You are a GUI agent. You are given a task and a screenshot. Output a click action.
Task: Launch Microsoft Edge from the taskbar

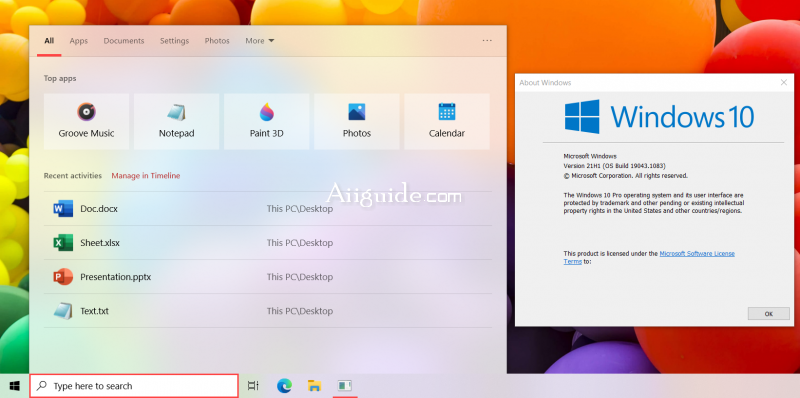[284, 386]
